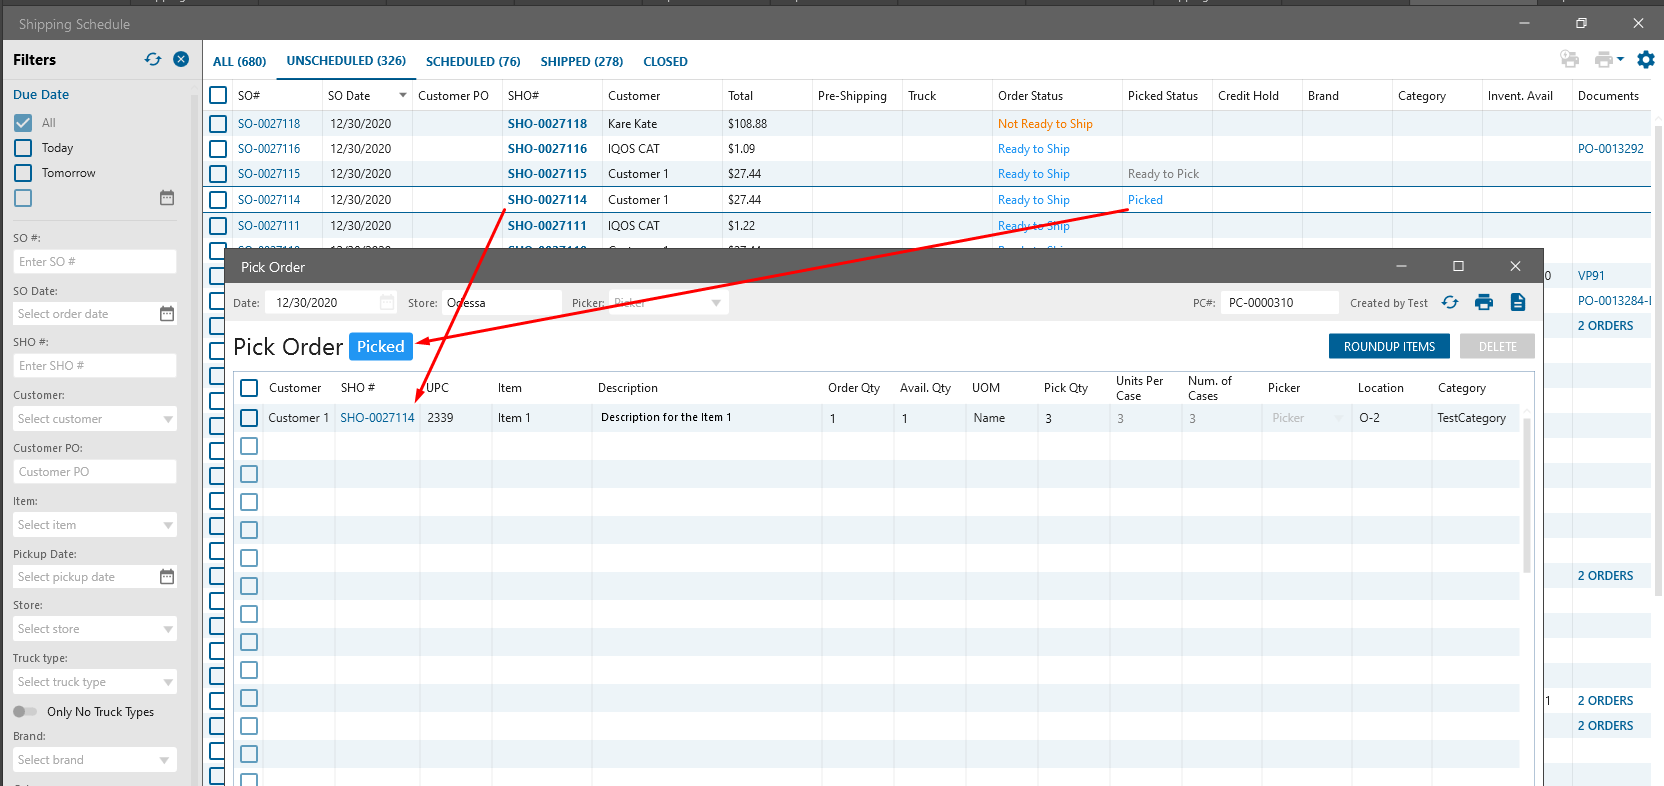Expand the Select store dropdown
Image resolution: width=1664 pixels, height=786 pixels.
167,630
